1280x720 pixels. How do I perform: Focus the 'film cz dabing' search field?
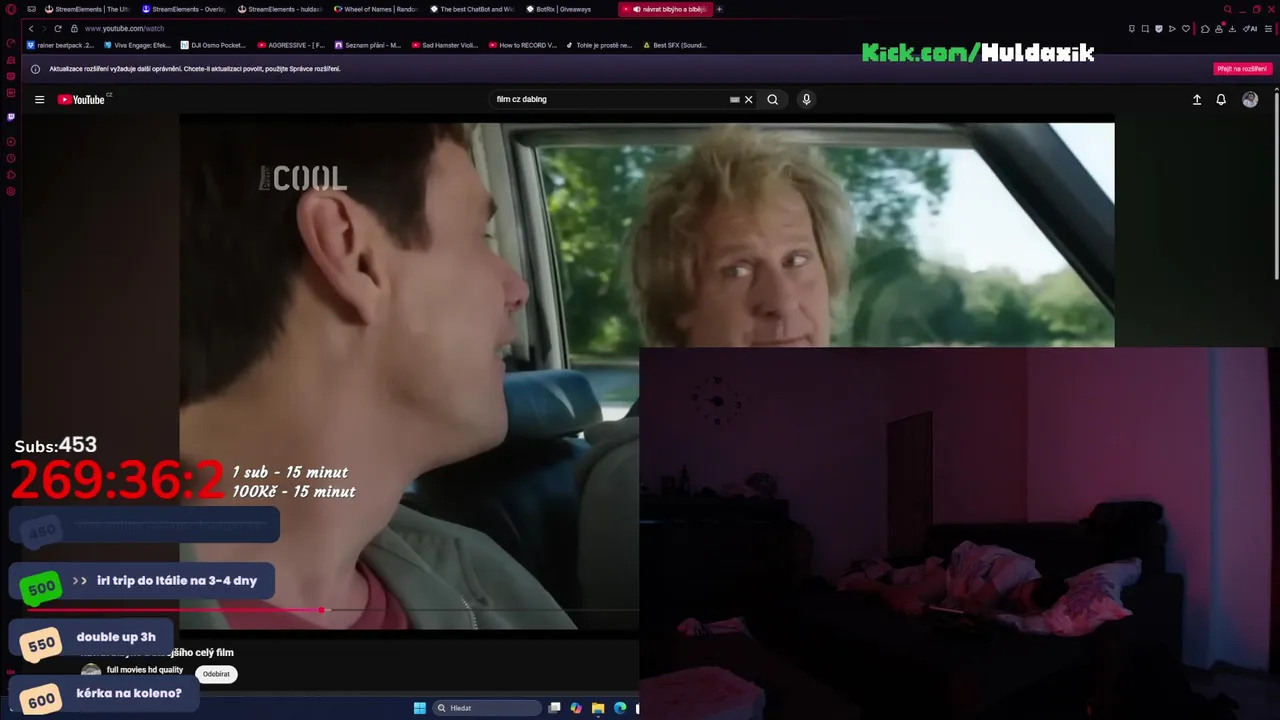[610, 99]
